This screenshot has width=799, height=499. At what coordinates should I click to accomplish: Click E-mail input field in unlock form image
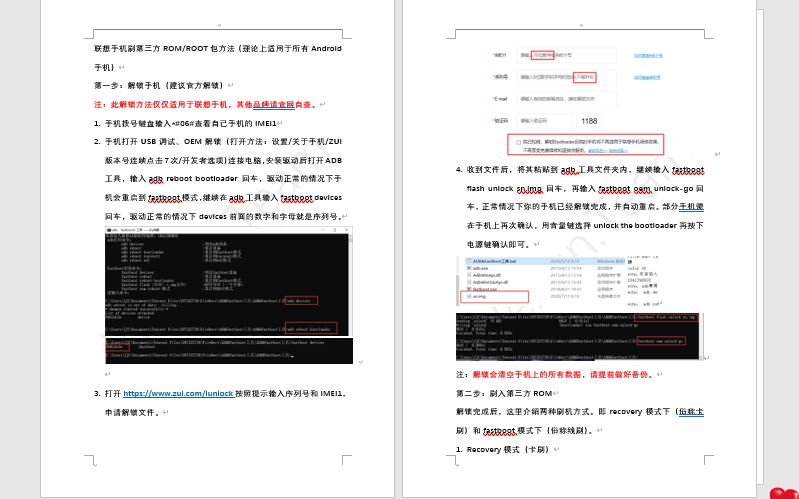[567, 99]
